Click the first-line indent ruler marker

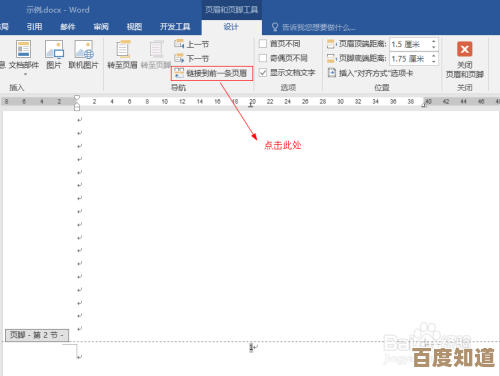point(77,98)
